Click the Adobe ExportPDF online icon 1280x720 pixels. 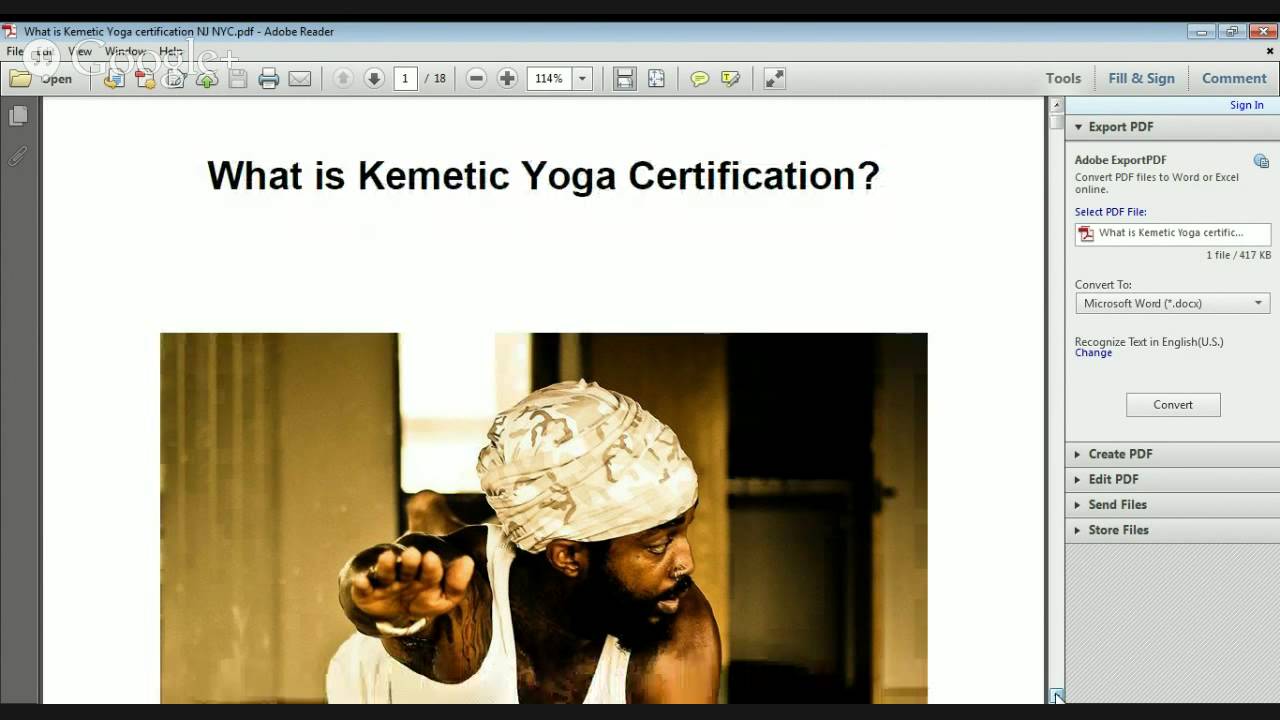[x=1261, y=161]
